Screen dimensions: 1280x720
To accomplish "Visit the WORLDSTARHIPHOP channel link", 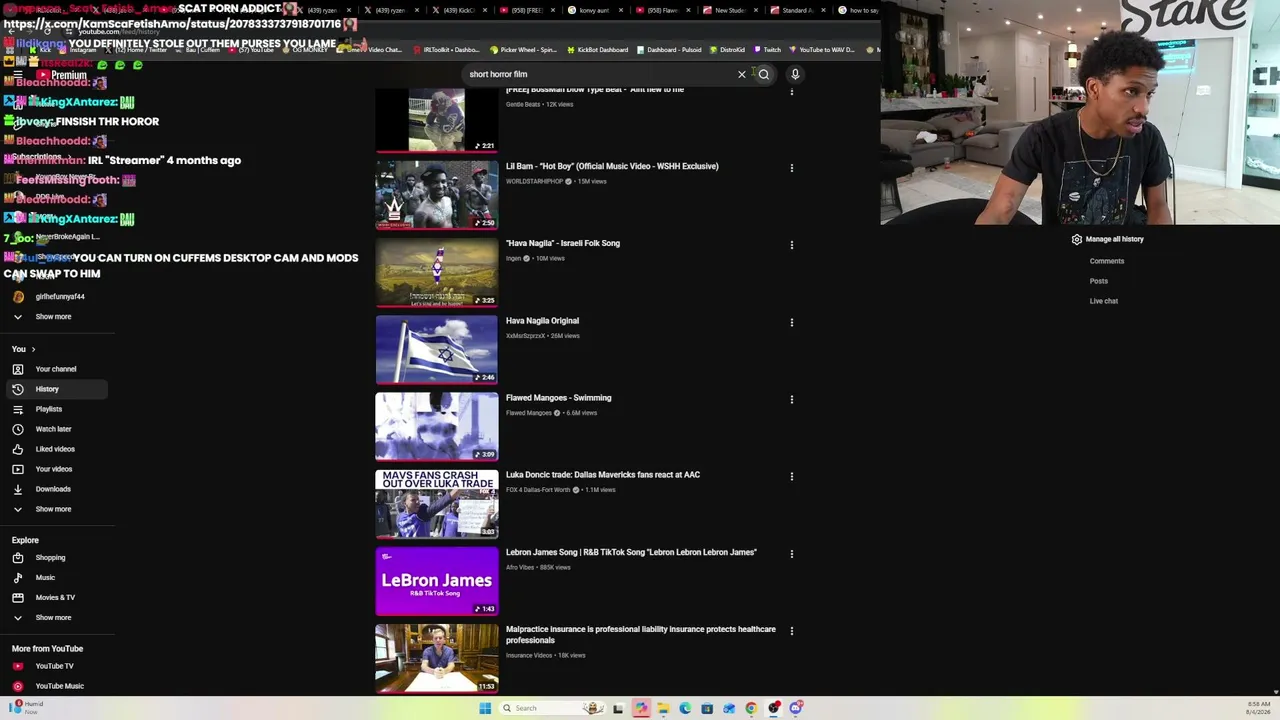I will [535, 182].
